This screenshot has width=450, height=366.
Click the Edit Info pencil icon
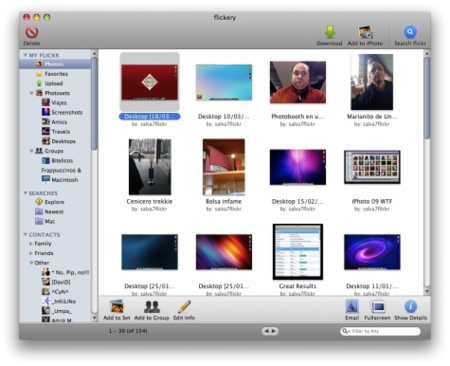tap(184, 307)
